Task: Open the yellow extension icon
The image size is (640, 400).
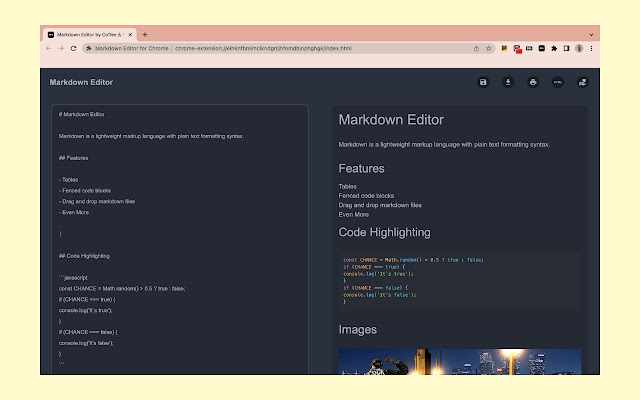Action: click(504, 48)
